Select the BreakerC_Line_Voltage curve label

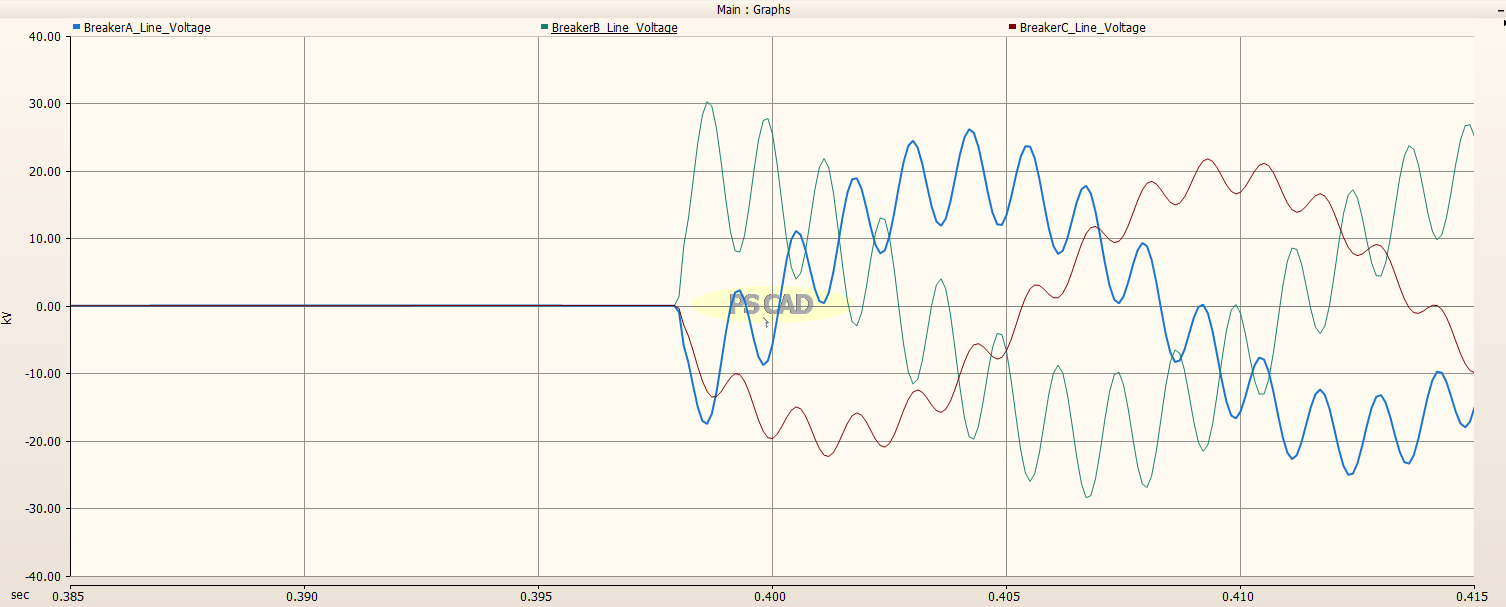[1082, 28]
